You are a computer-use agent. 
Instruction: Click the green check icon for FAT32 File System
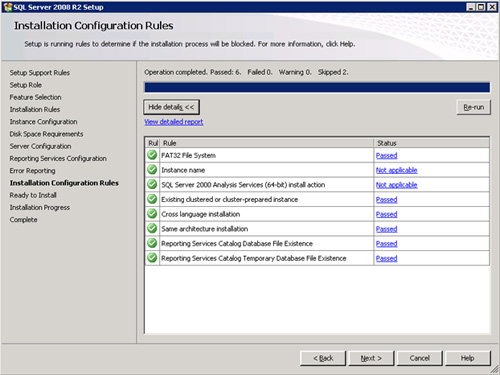[152, 155]
